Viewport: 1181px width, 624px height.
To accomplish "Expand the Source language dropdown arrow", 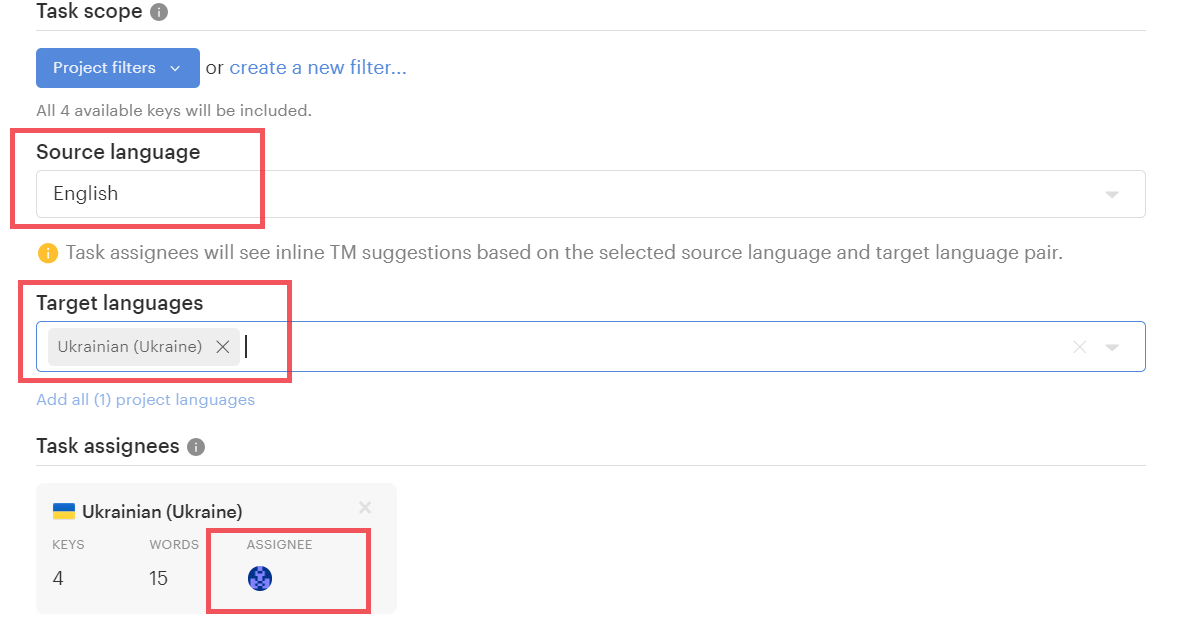I will click(1112, 194).
